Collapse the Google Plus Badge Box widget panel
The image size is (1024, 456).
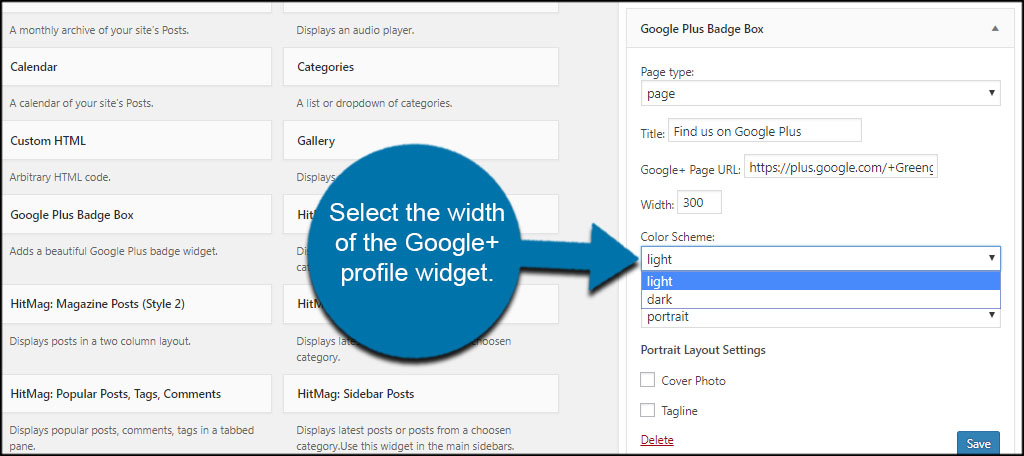click(995, 29)
